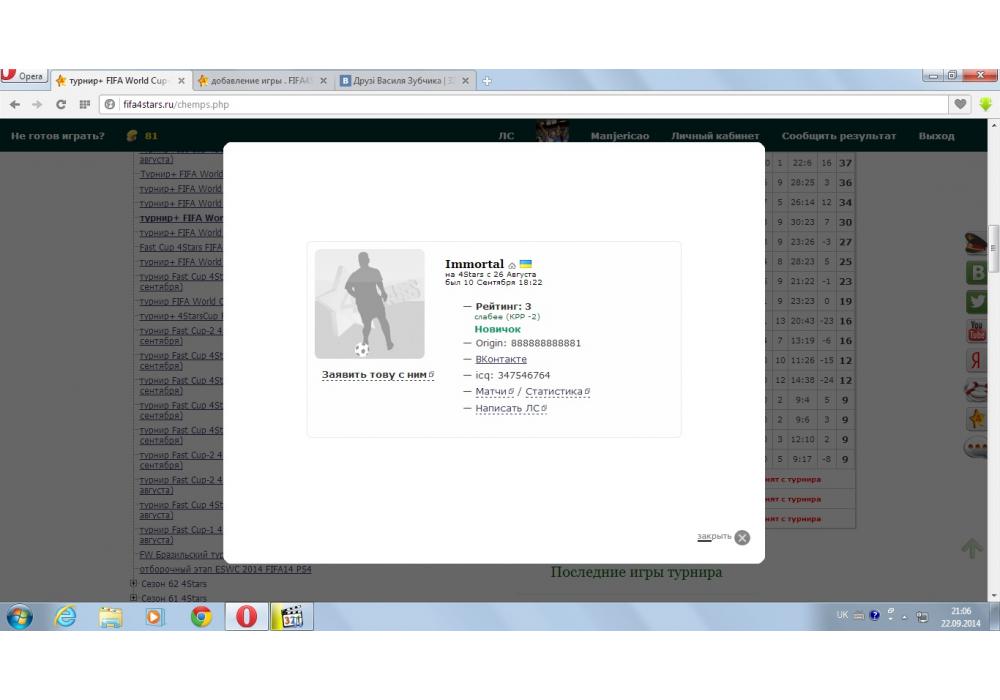
Task: Click the address bar with fifa4stars.ru URL
Action: pyautogui.click(x=500, y=104)
